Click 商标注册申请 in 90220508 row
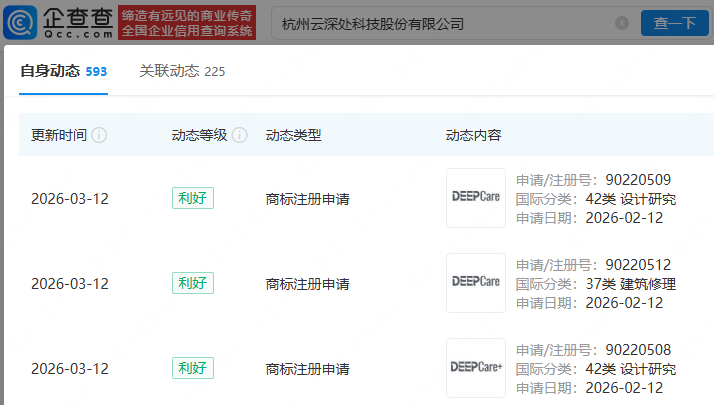The height and width of the screenshot is (405, 714). pyautogui.click(x=307, y=369)
